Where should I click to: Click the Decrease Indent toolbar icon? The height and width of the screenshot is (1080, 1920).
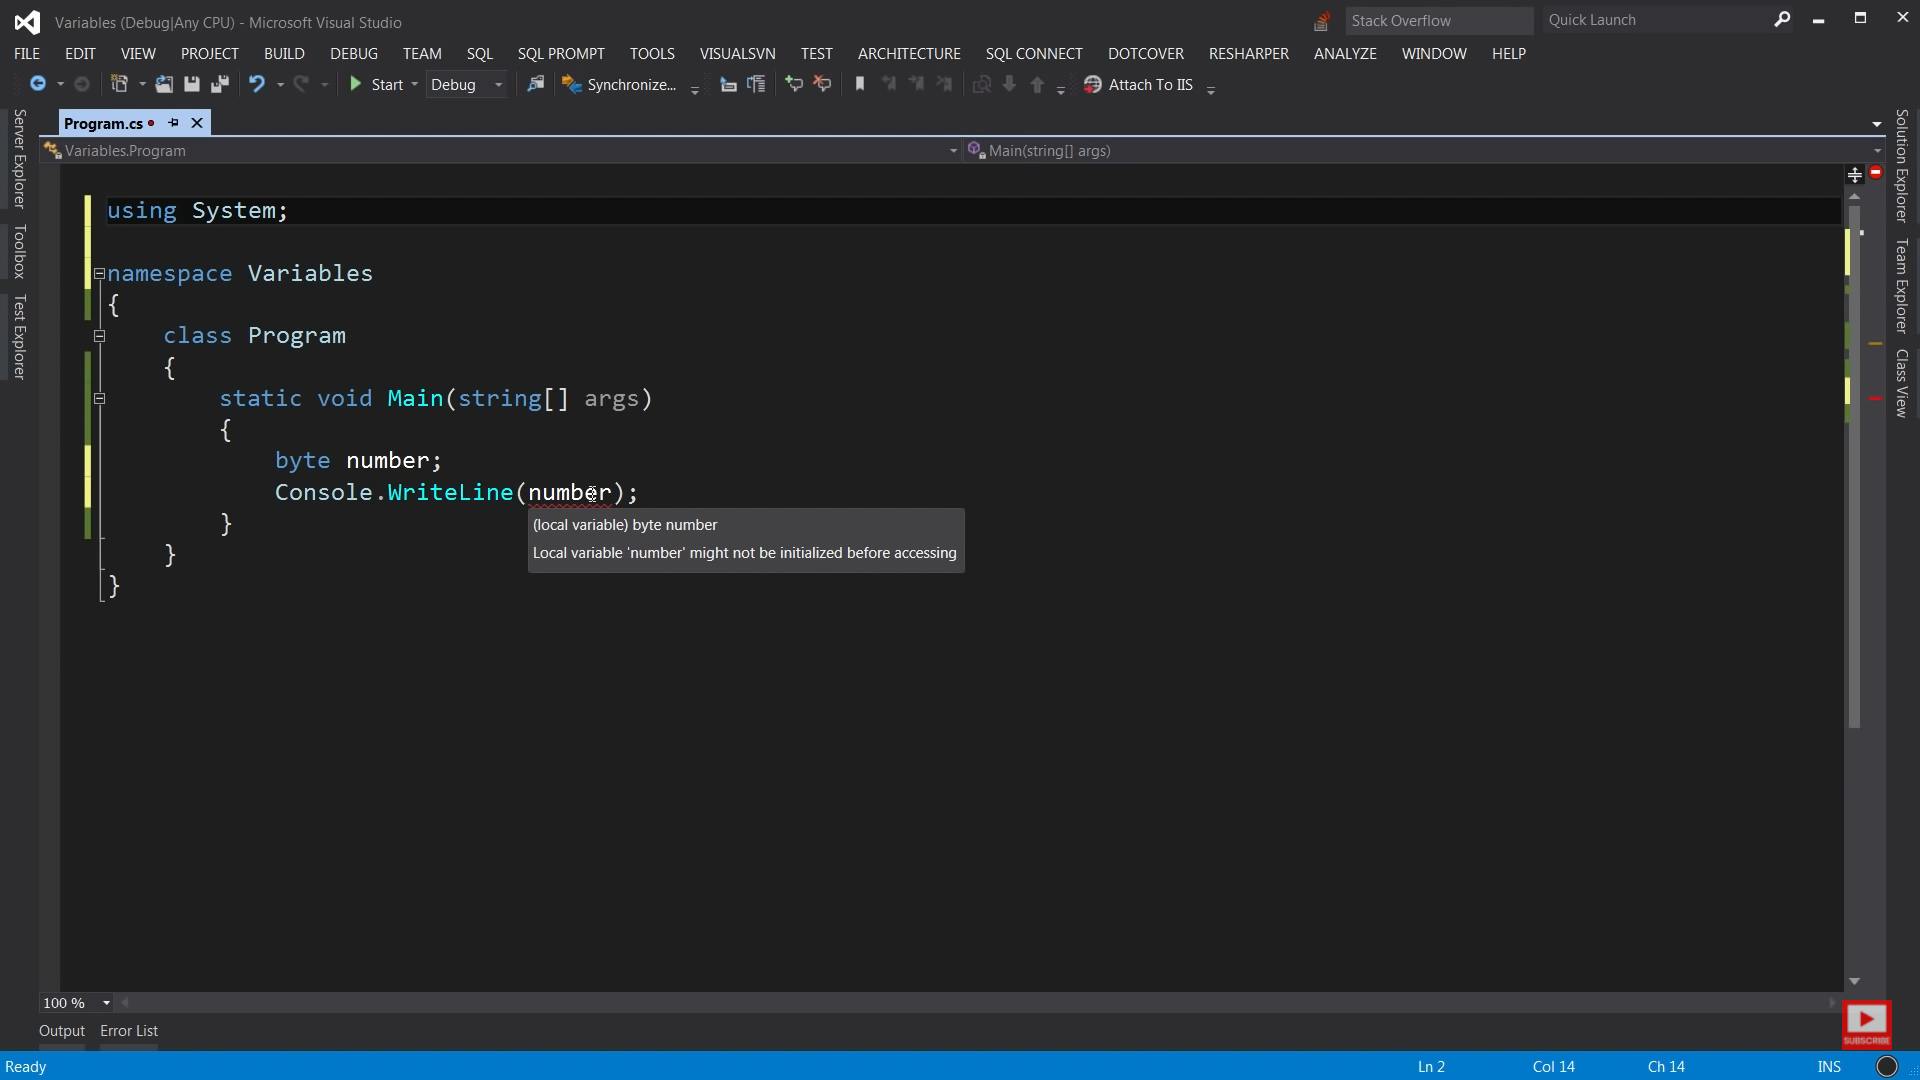(728, 85)
